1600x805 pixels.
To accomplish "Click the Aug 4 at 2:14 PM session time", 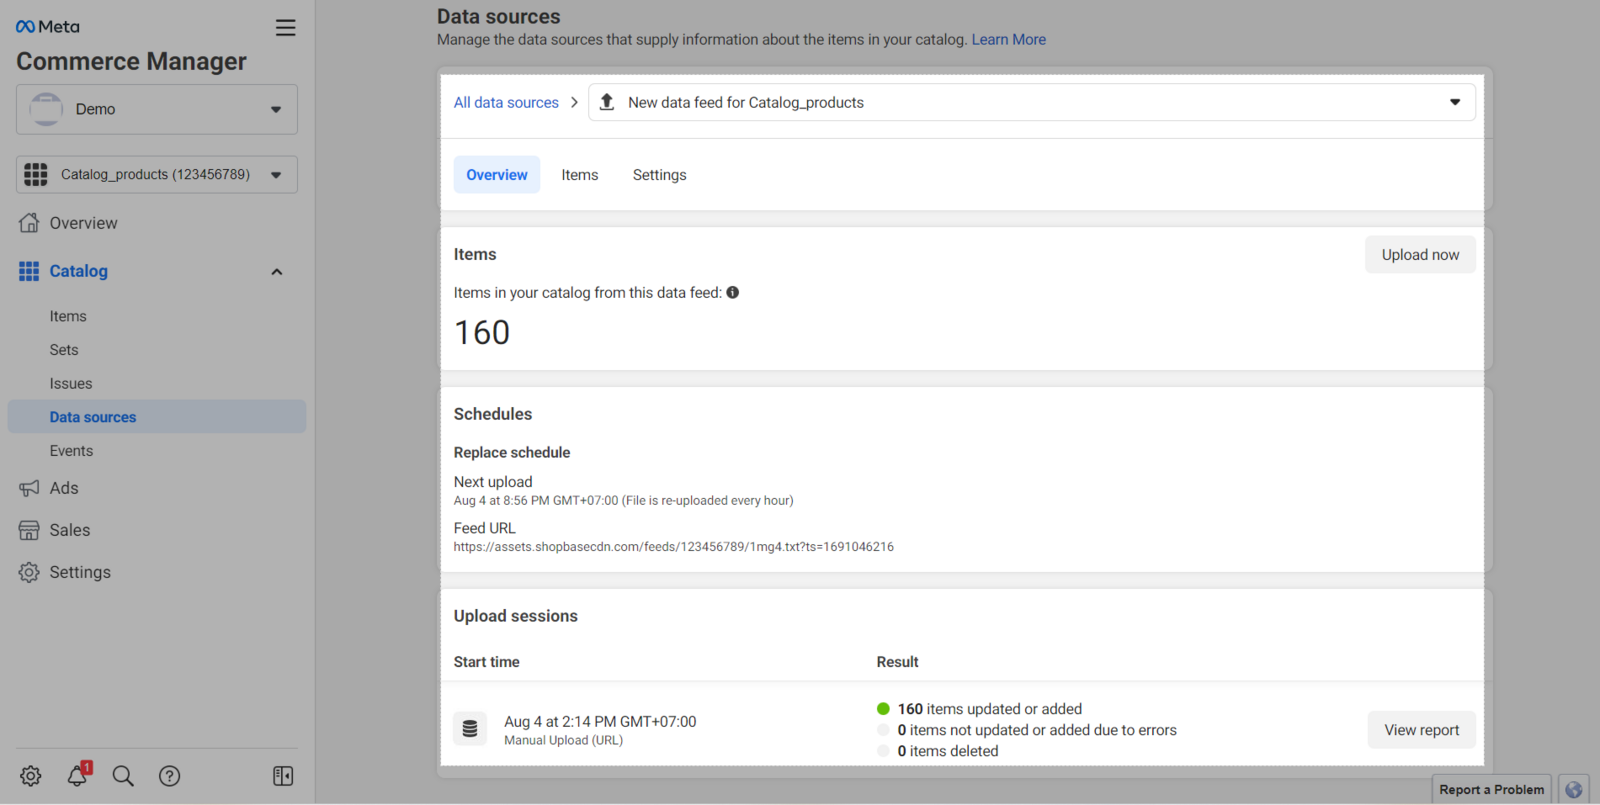I will point(600,722).
